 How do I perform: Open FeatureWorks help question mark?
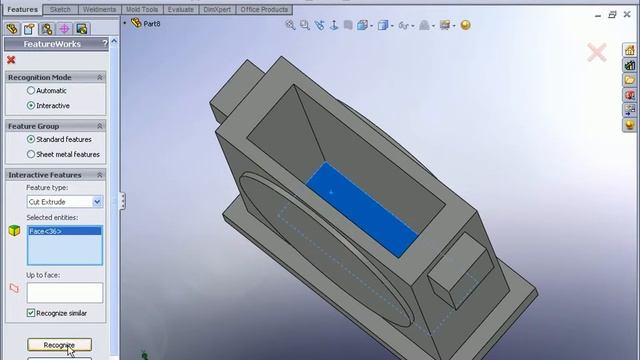coord(105,43)
